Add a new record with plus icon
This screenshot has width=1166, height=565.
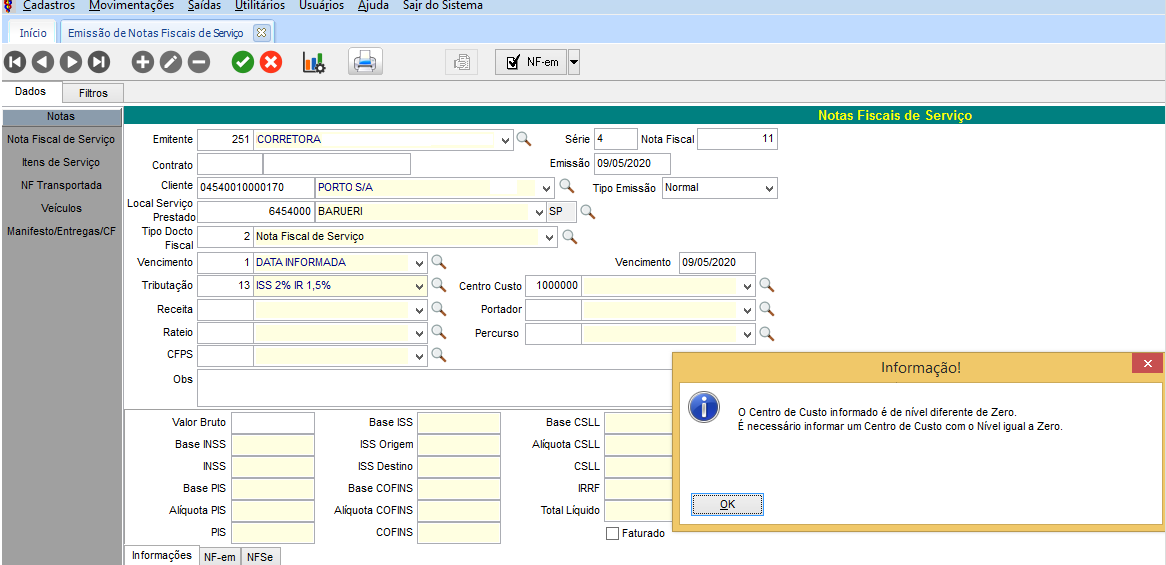[143, 62]
